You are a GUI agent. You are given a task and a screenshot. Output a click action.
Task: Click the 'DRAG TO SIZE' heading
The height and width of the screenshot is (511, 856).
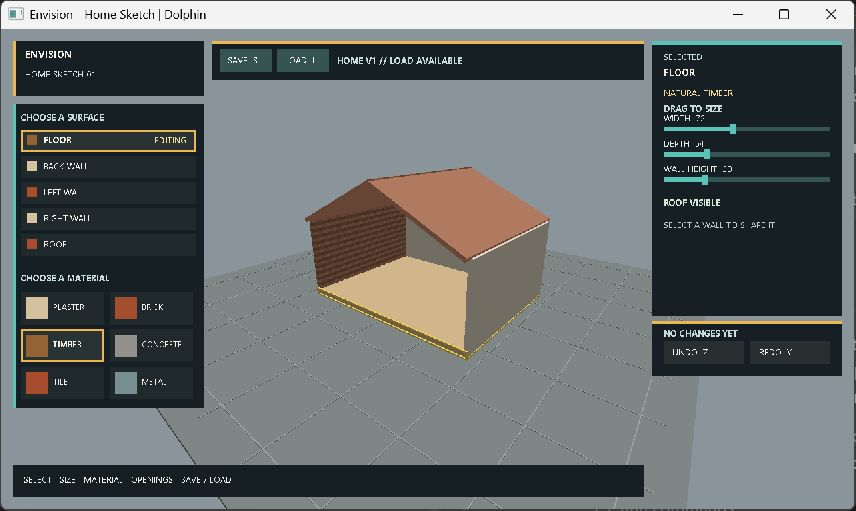point(693,109)
